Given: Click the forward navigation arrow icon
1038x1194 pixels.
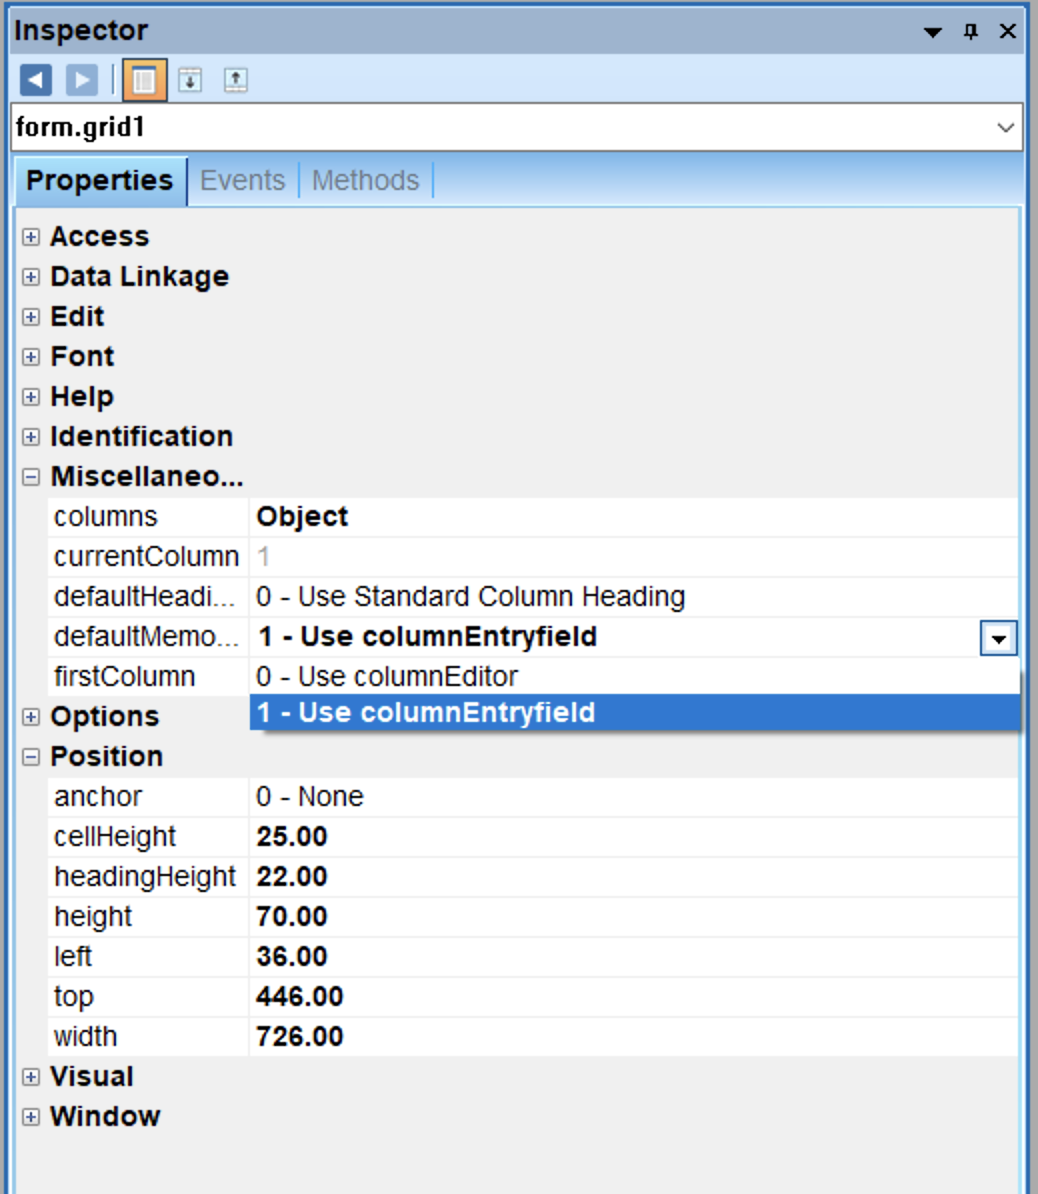Looking at the screenshot, I should coord(82,80).
